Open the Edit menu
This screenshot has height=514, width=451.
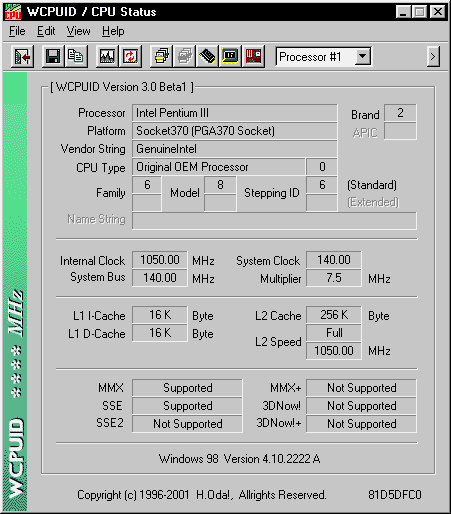[x=46, y=31]
